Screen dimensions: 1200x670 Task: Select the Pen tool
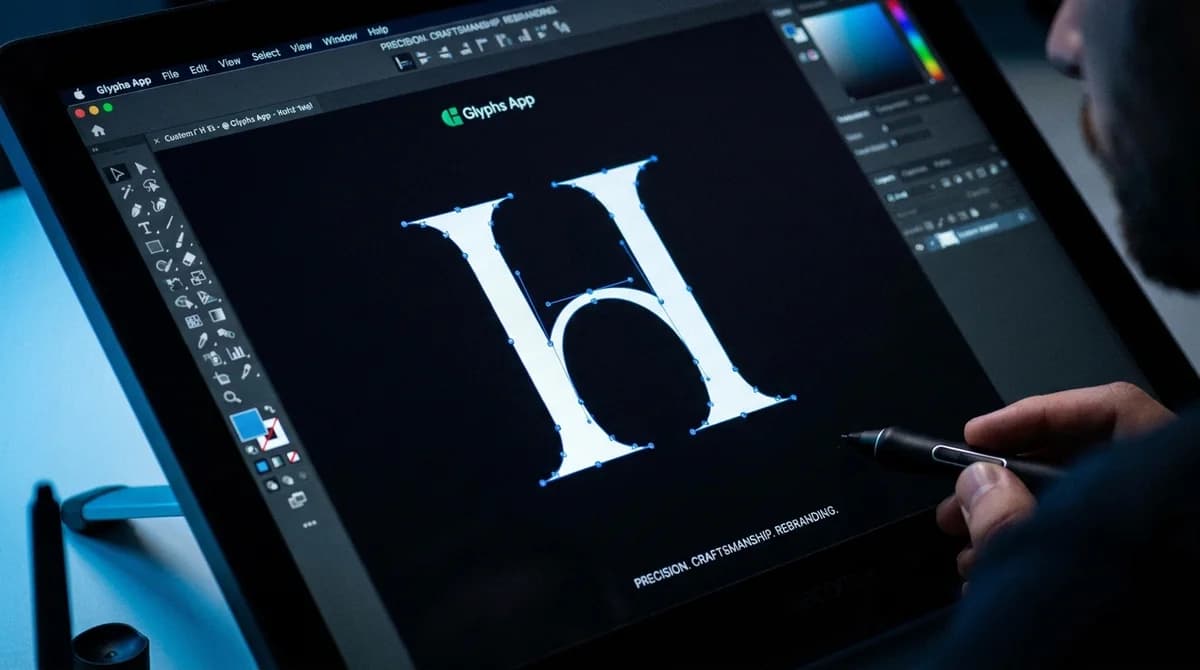tap(136, 211)
